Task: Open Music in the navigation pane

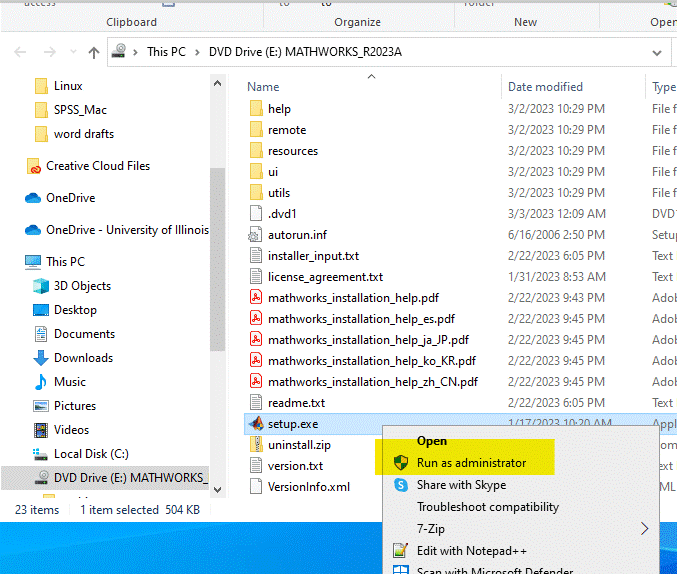Action: click(x=60, y=382)
